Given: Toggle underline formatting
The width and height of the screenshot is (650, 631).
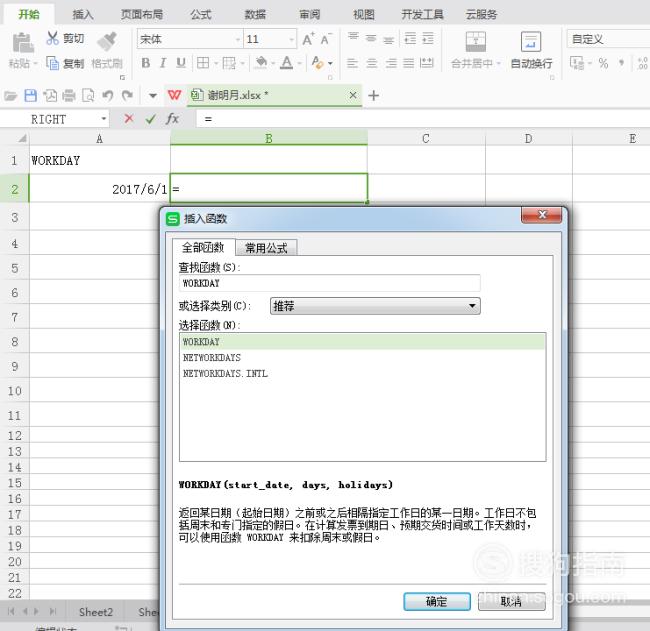Looking at the screenshot, I should click(181, 63).
